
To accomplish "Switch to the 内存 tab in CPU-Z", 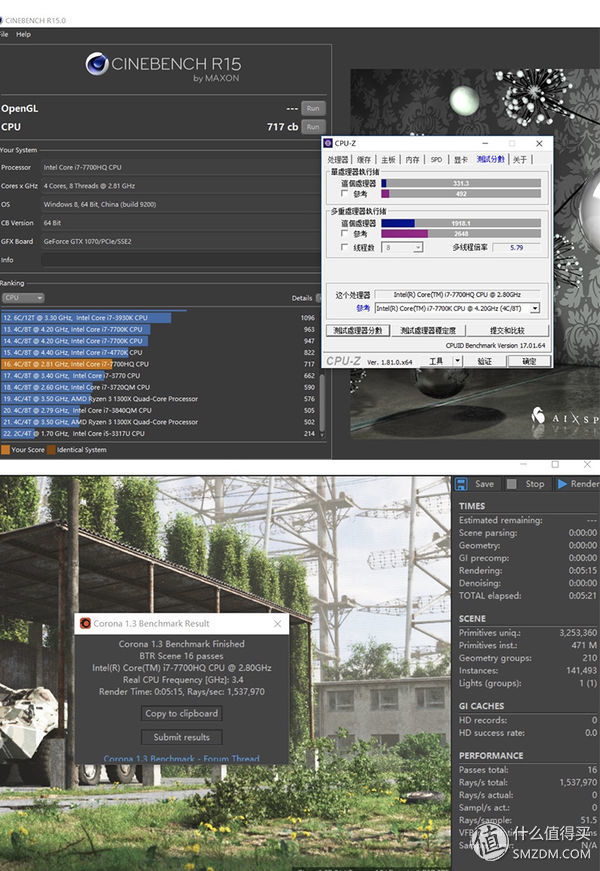I will pyautogui.click(x=412, y=159).
